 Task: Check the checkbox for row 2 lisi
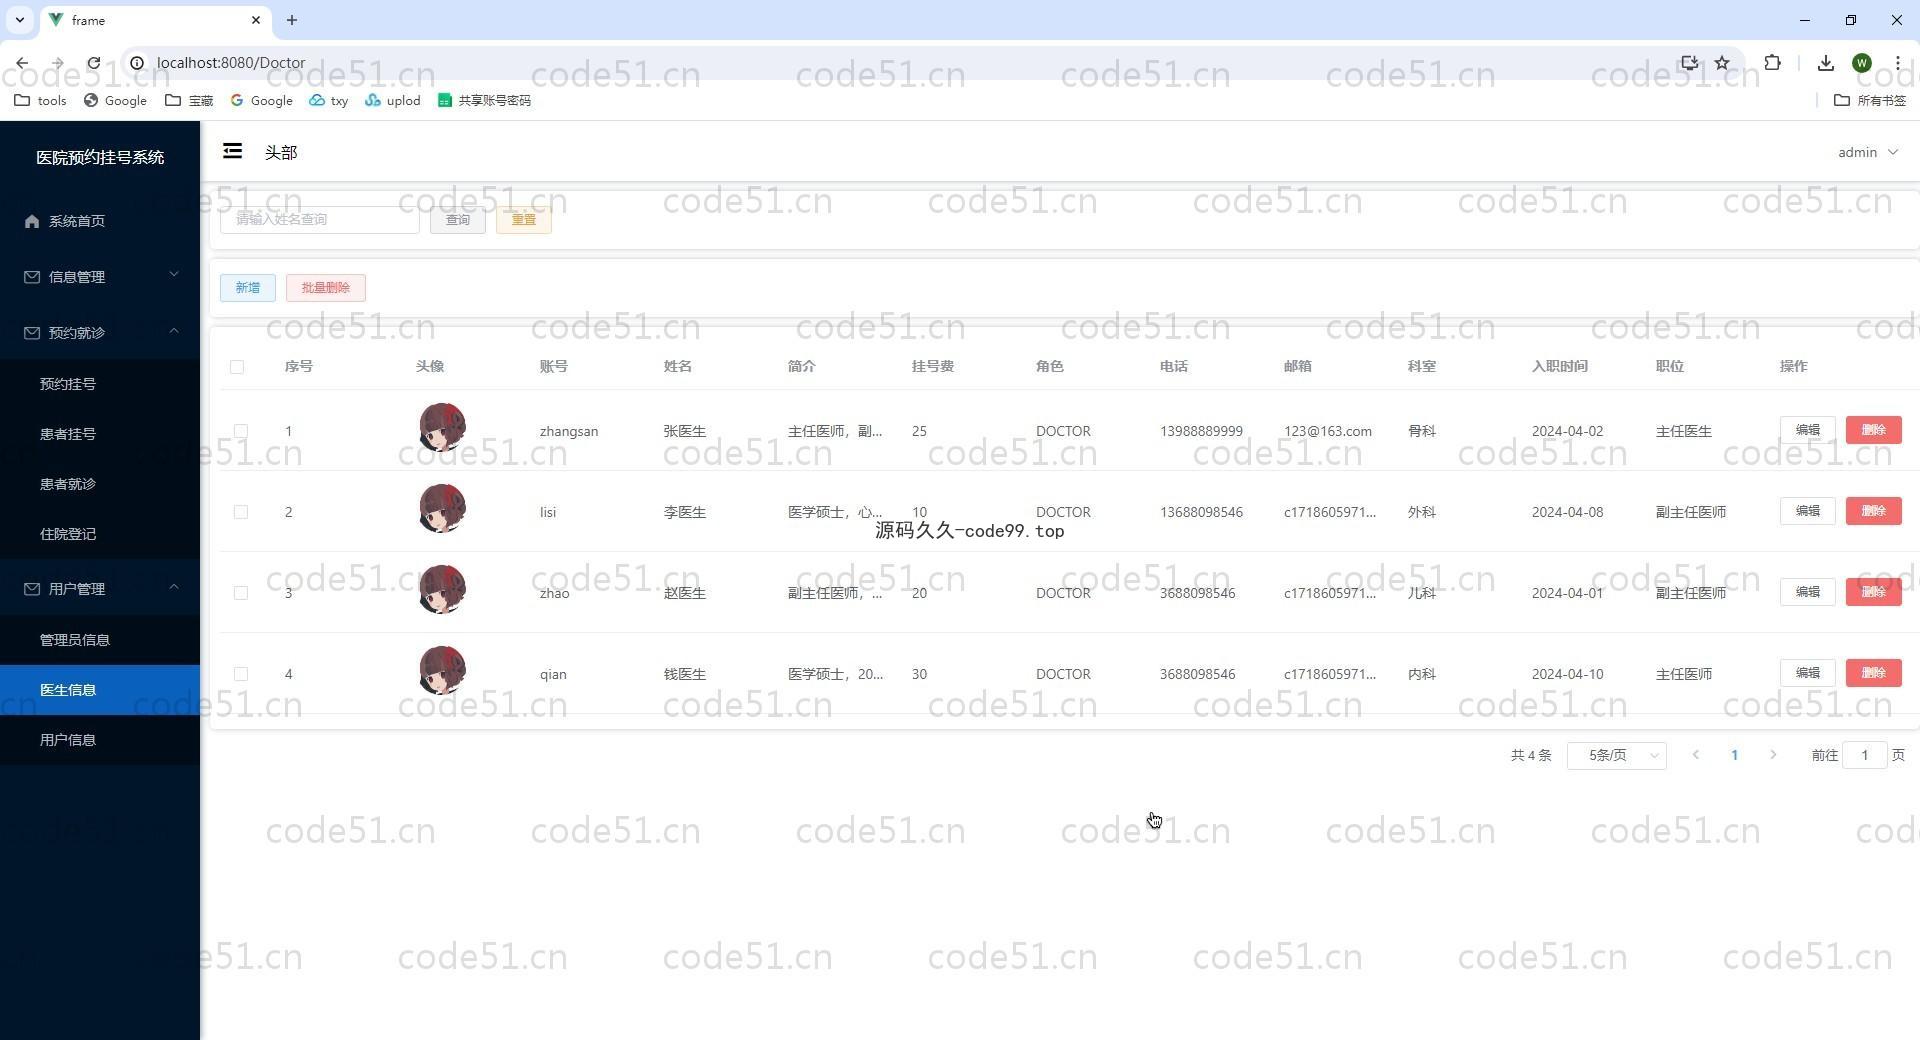tap(240, 512)
